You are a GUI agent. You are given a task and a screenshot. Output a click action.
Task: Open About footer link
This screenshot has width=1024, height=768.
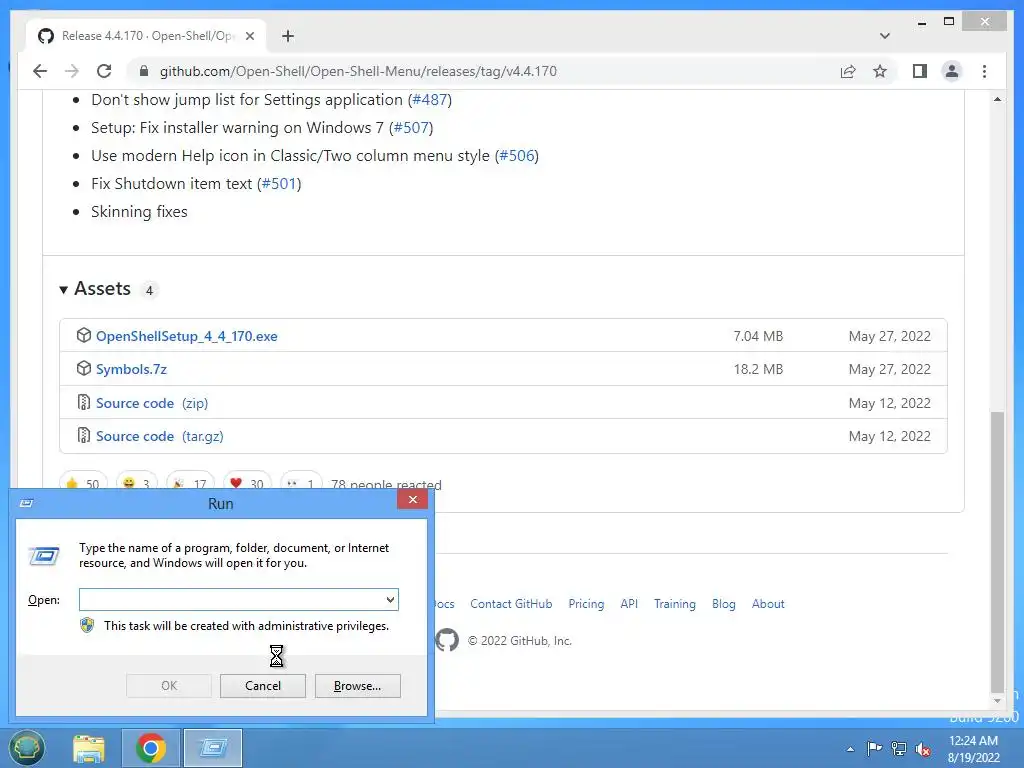(768, 604)
